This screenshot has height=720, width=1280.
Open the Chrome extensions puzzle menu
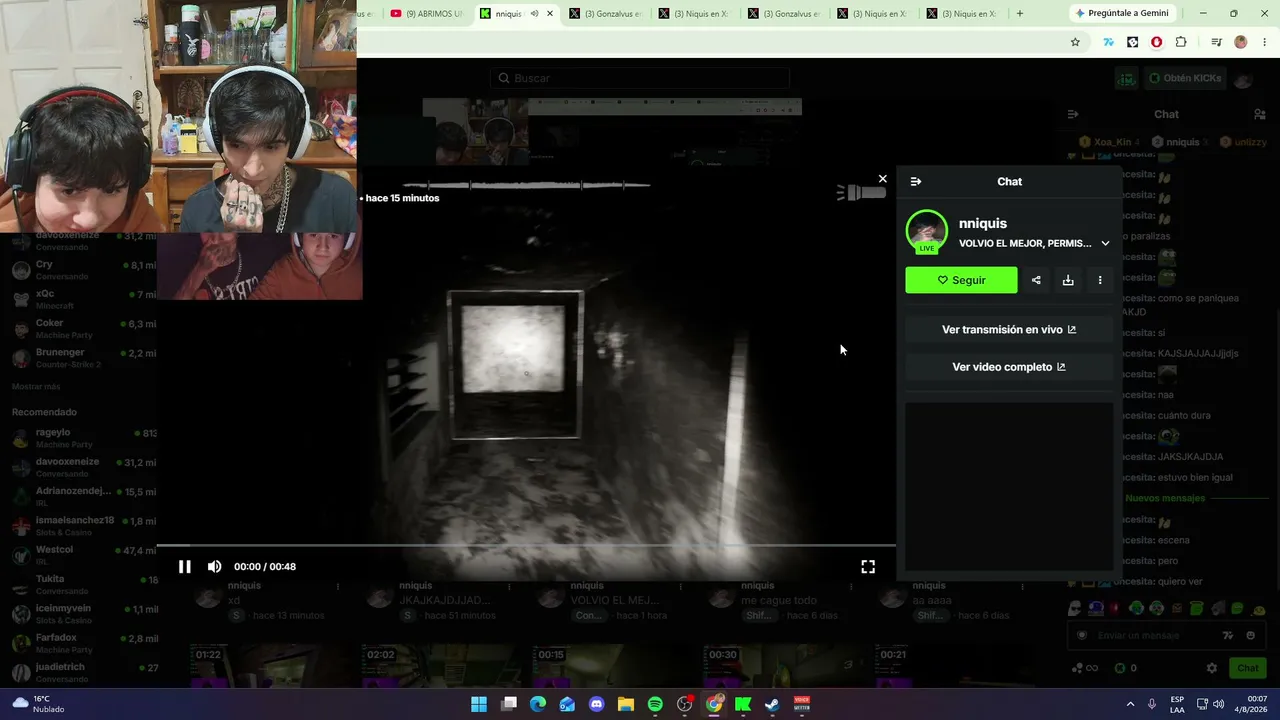click(x=1181, y=42)
